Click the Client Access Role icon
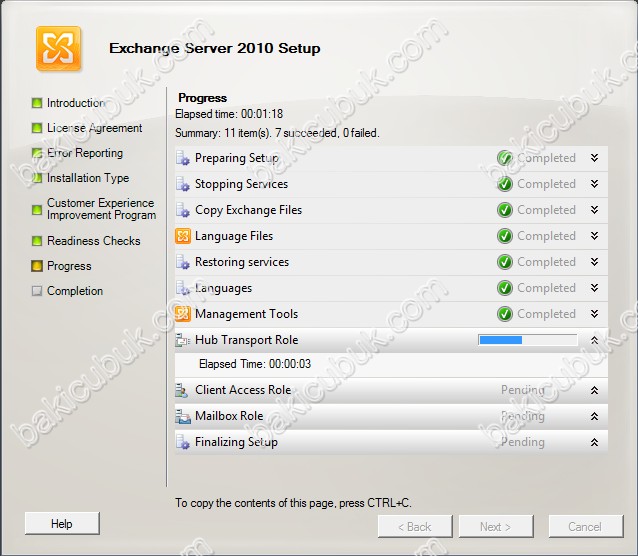The height and width of the screenshot is (556, 638). 181,390
